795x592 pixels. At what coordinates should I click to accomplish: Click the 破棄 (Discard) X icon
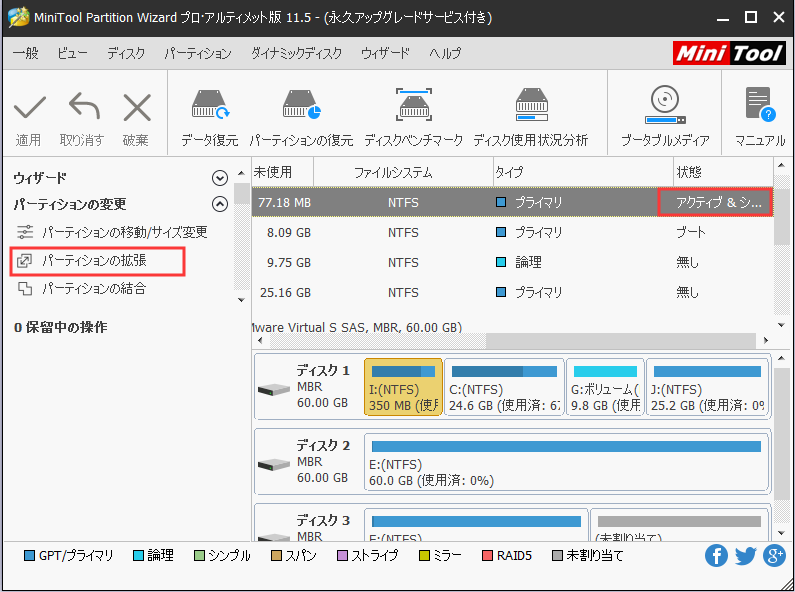click(137, 107)
